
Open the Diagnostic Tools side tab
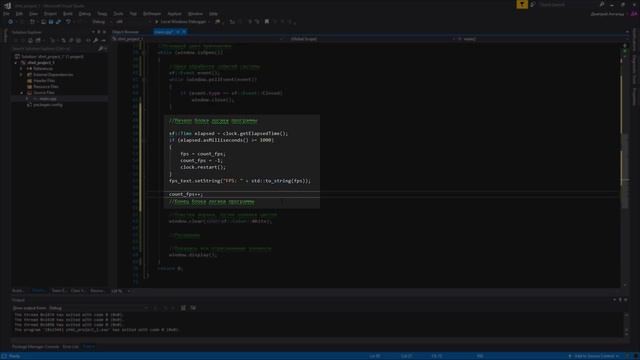pyautogui.click(x=634, y=69)
